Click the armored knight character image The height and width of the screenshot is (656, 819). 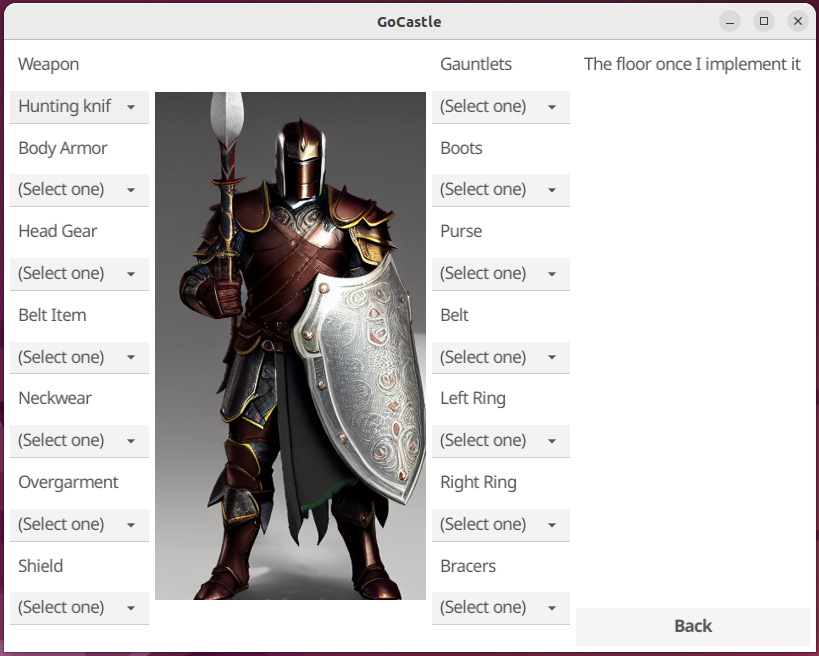[290, 345]
